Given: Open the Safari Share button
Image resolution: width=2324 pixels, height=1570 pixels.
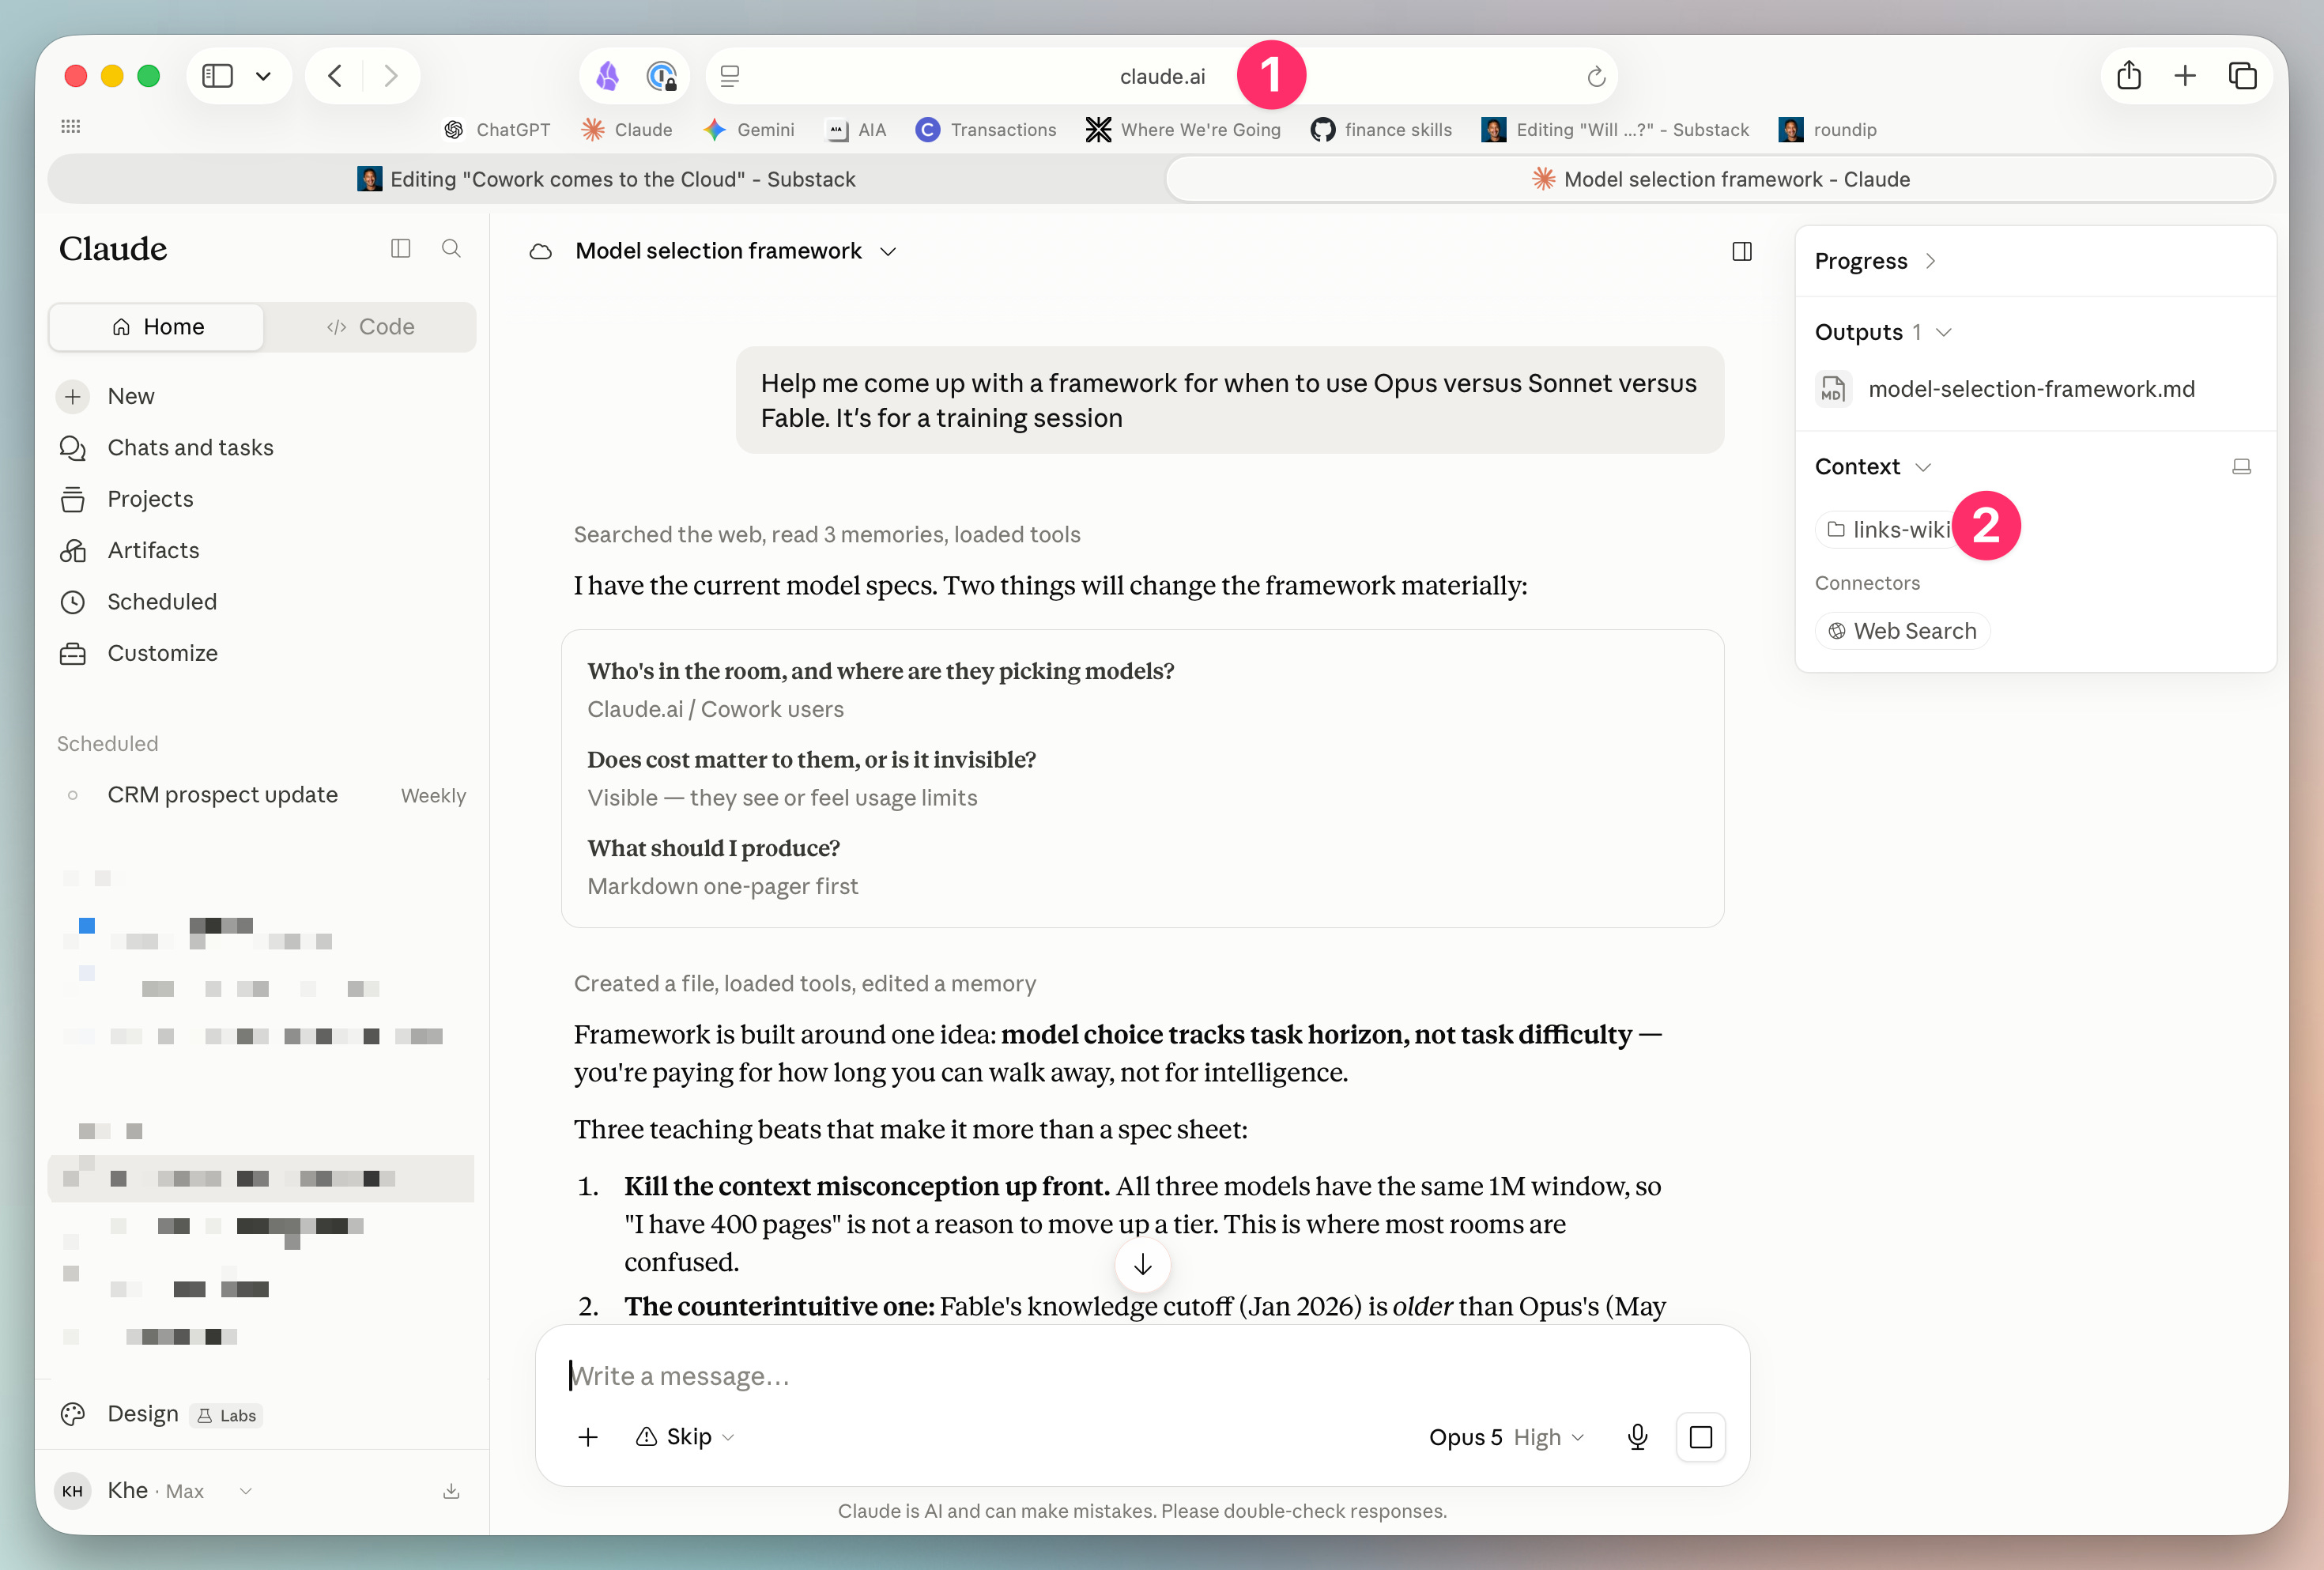Looking at the screenshot, I should click(x=2129, y=76).
